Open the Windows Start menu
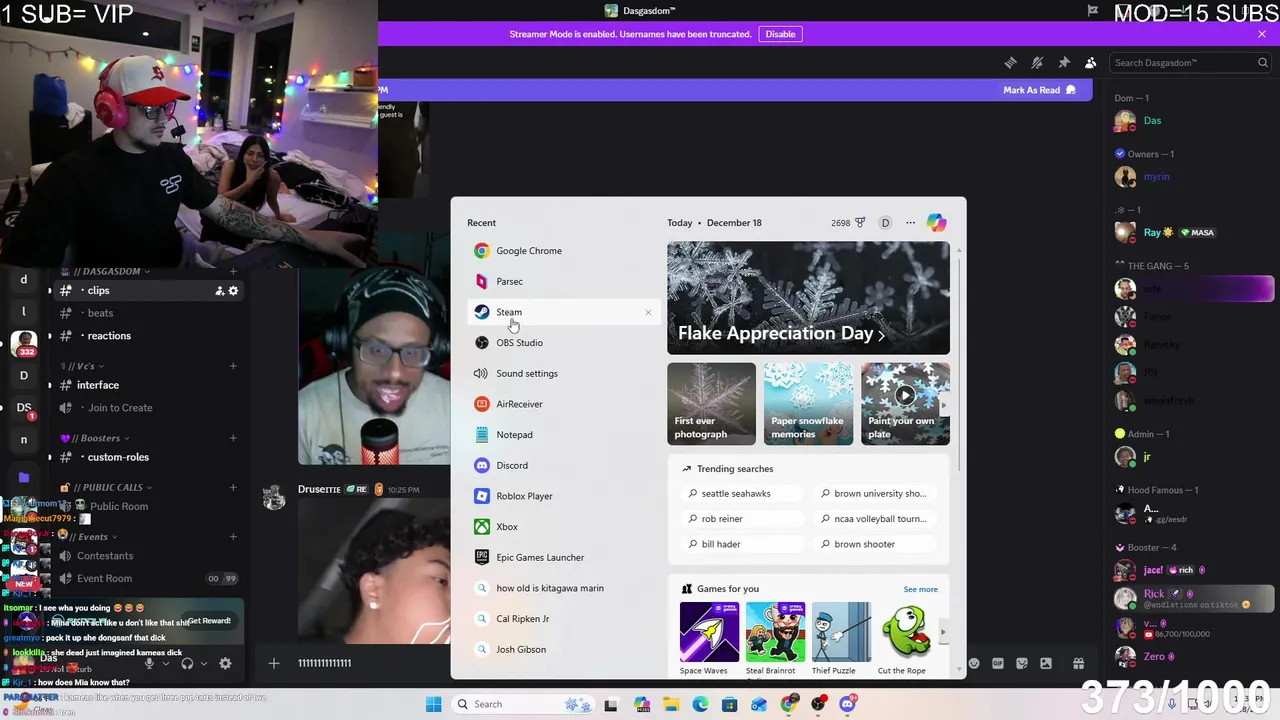Screen dimensions: 1280x720 point(433,704)
